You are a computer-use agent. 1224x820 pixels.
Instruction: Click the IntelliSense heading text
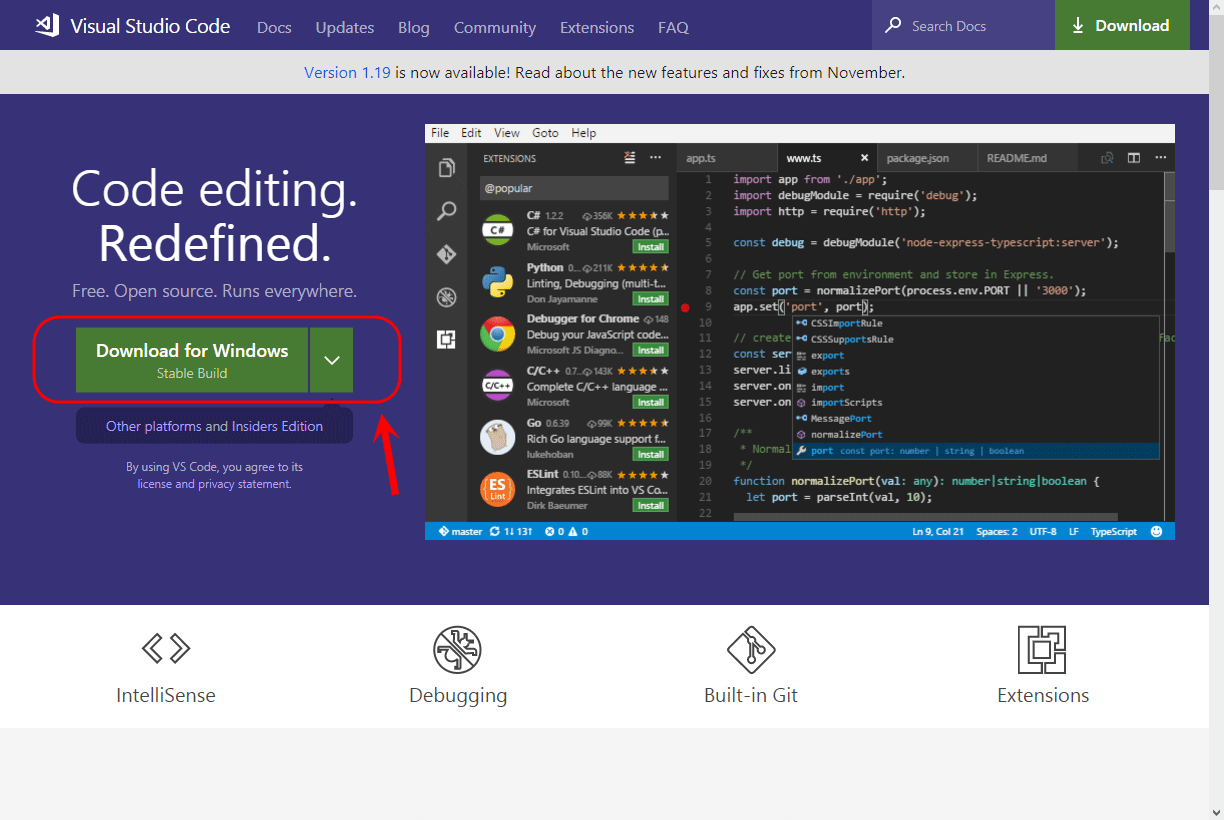[166, 695]
